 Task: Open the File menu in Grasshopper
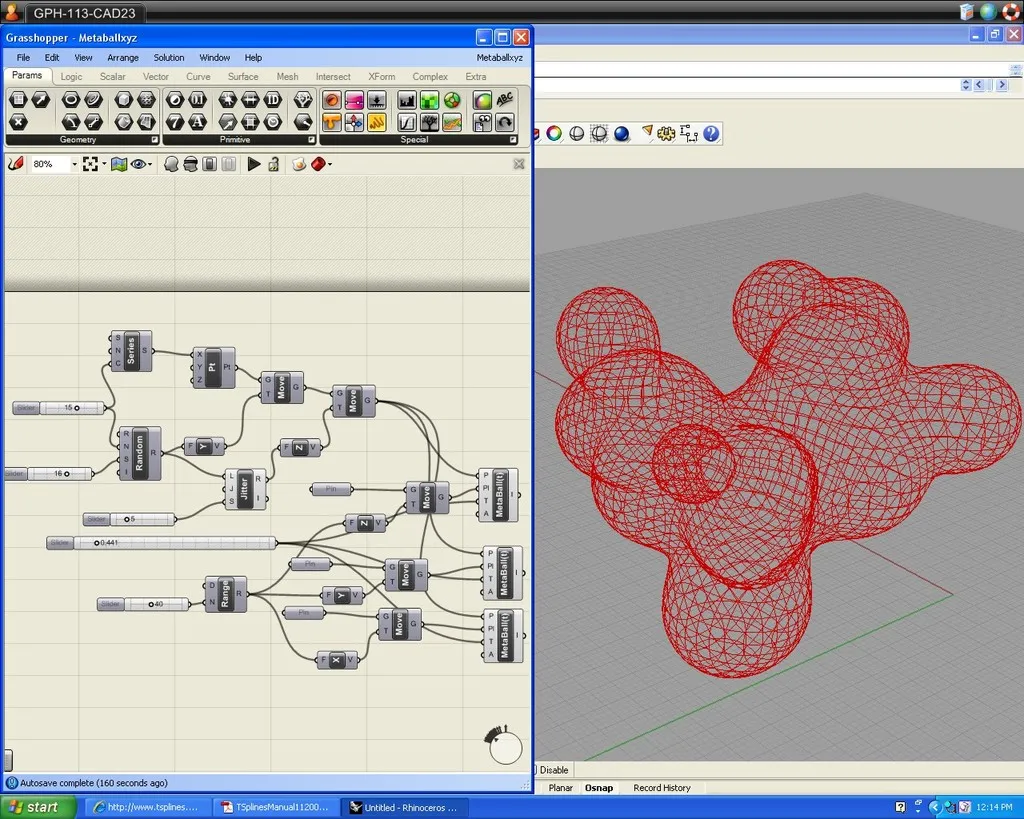pos(23,57)
